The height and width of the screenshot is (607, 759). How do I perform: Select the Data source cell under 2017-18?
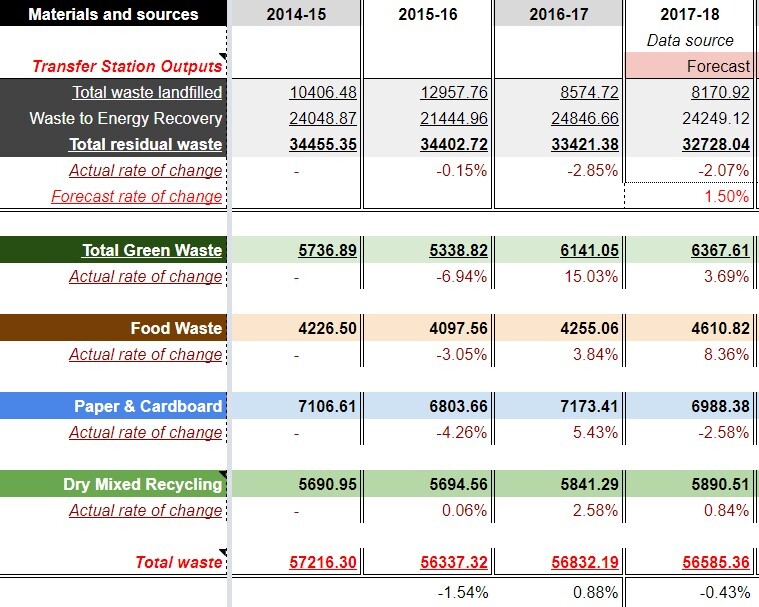pyautogui.click(x=690, y=40)
